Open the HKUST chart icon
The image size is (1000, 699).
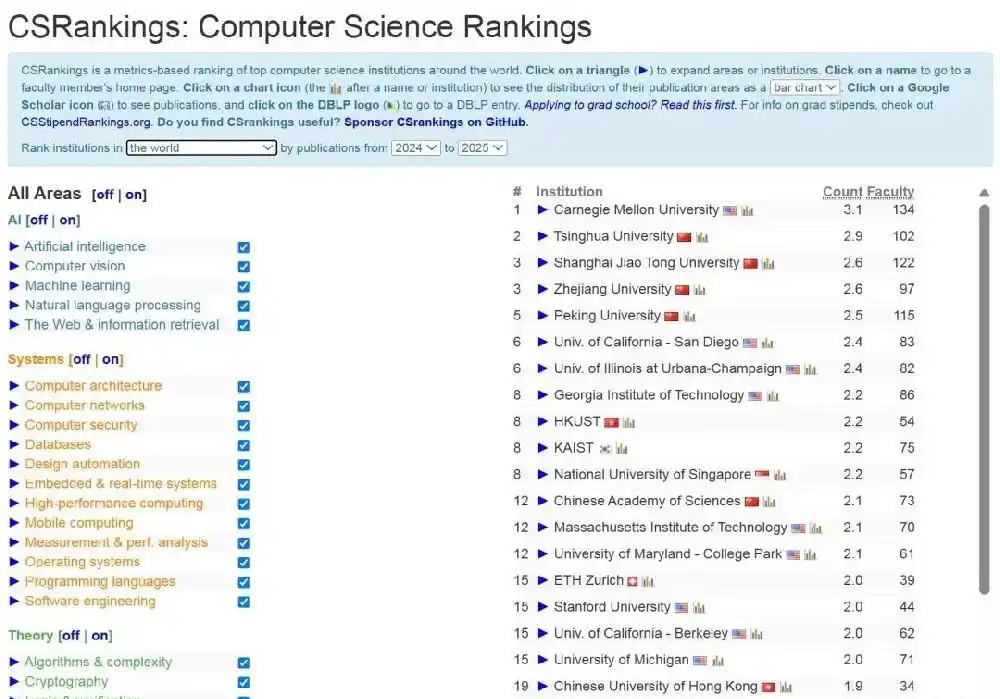(x=629, y=423)
